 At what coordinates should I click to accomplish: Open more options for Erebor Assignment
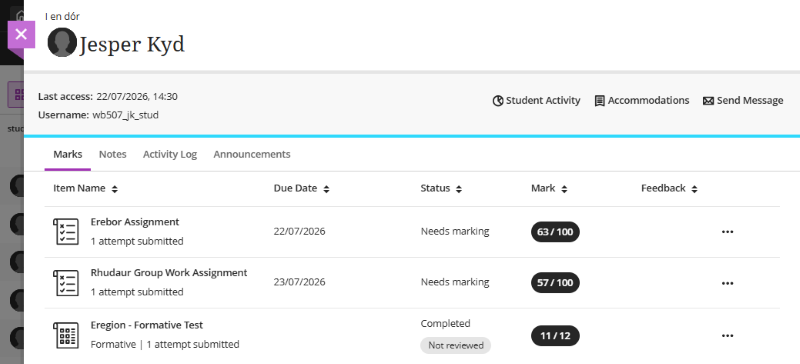tap(728, 232)
